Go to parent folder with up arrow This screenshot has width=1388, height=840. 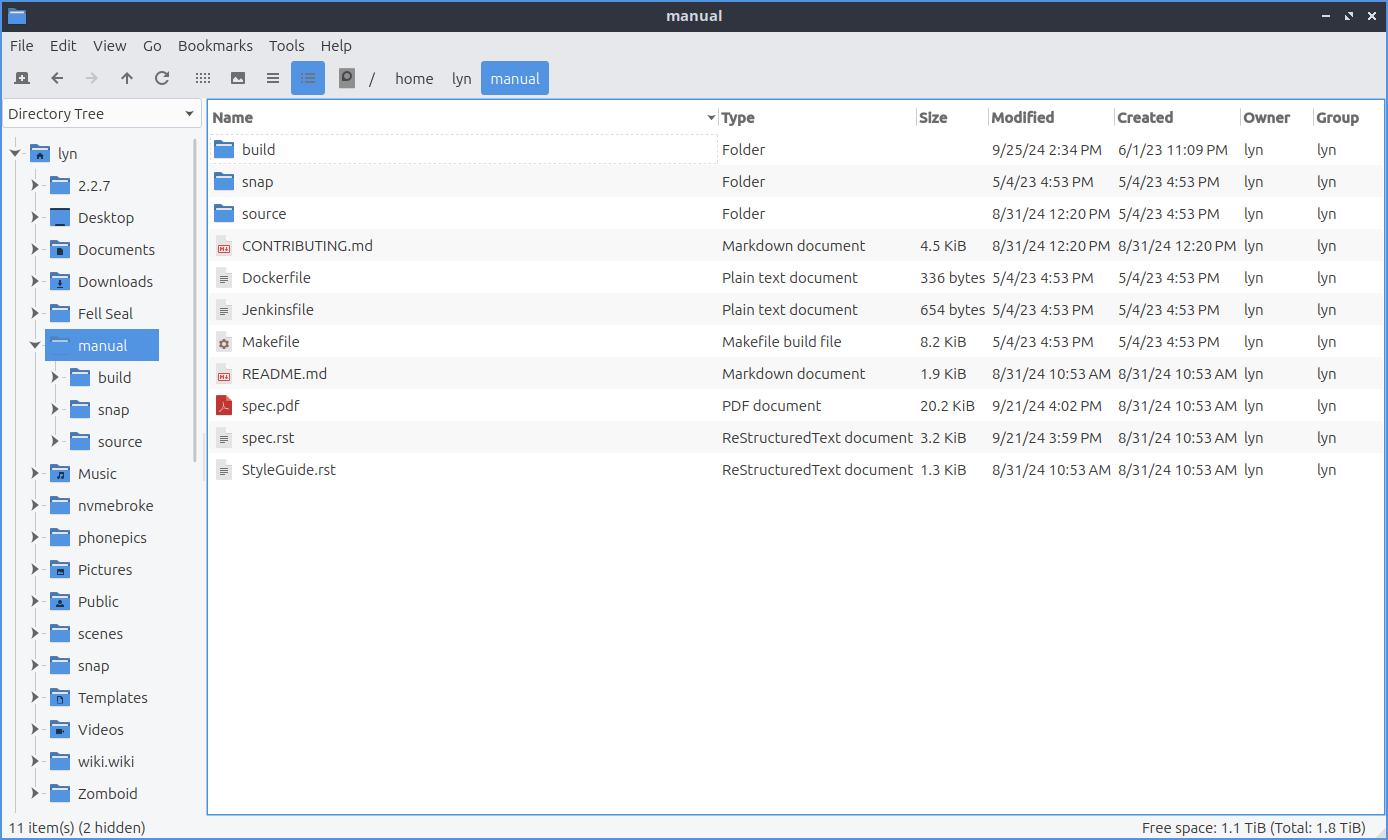[127, 78]
